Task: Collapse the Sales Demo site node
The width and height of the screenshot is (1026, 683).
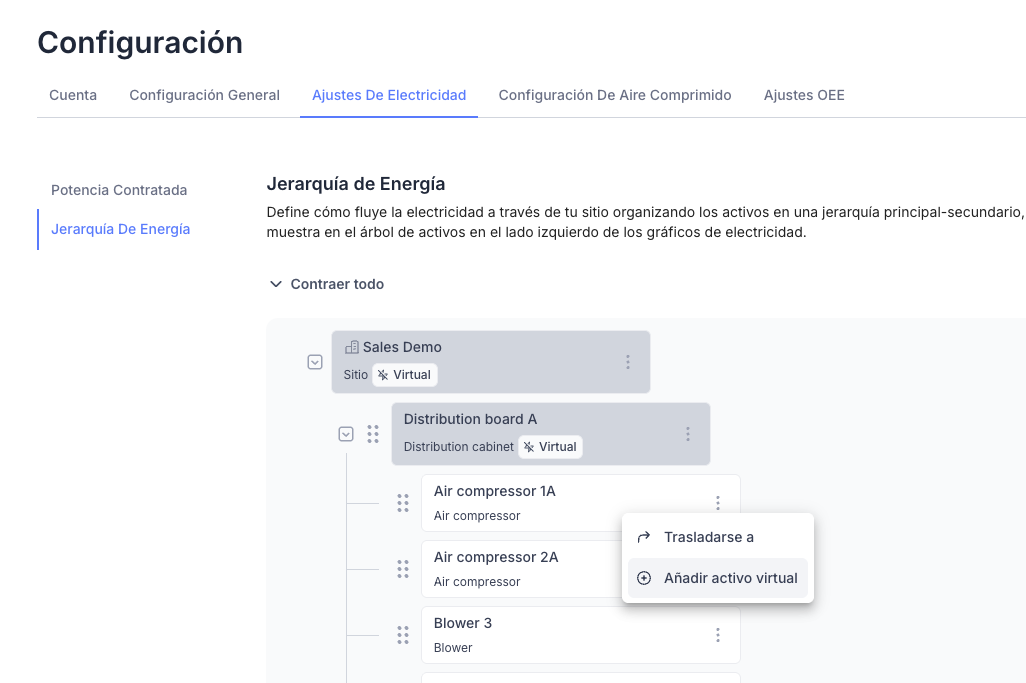Action: pyautogui.click(x=315, y=362)
